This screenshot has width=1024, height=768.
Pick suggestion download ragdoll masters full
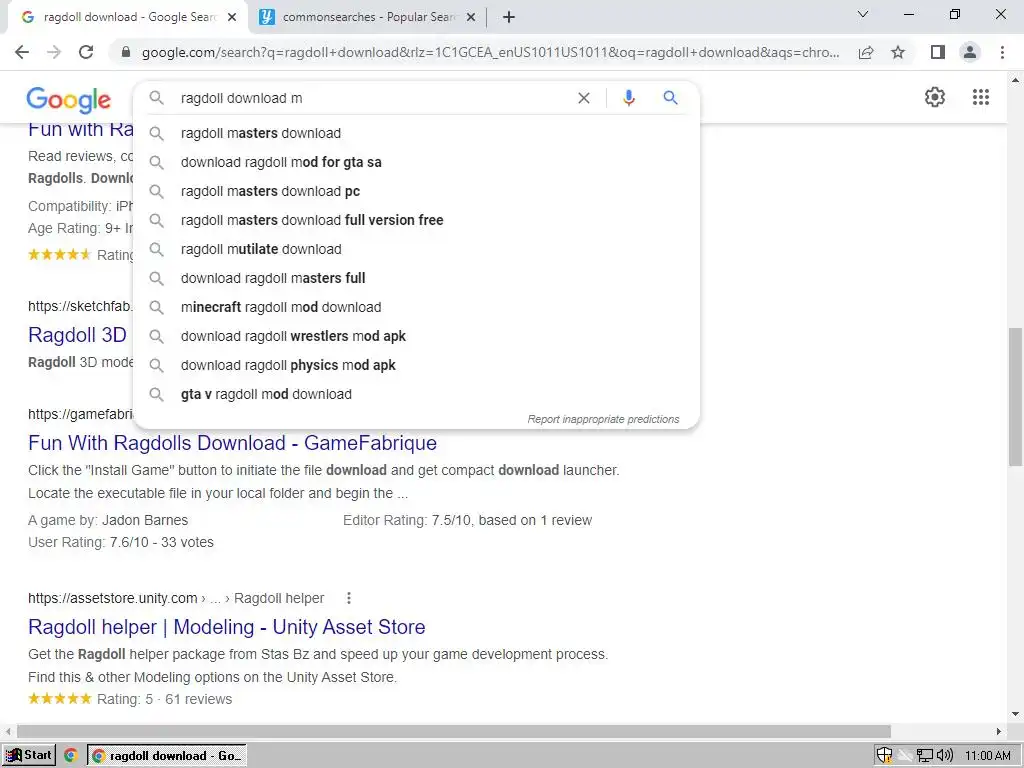(416, 278)
